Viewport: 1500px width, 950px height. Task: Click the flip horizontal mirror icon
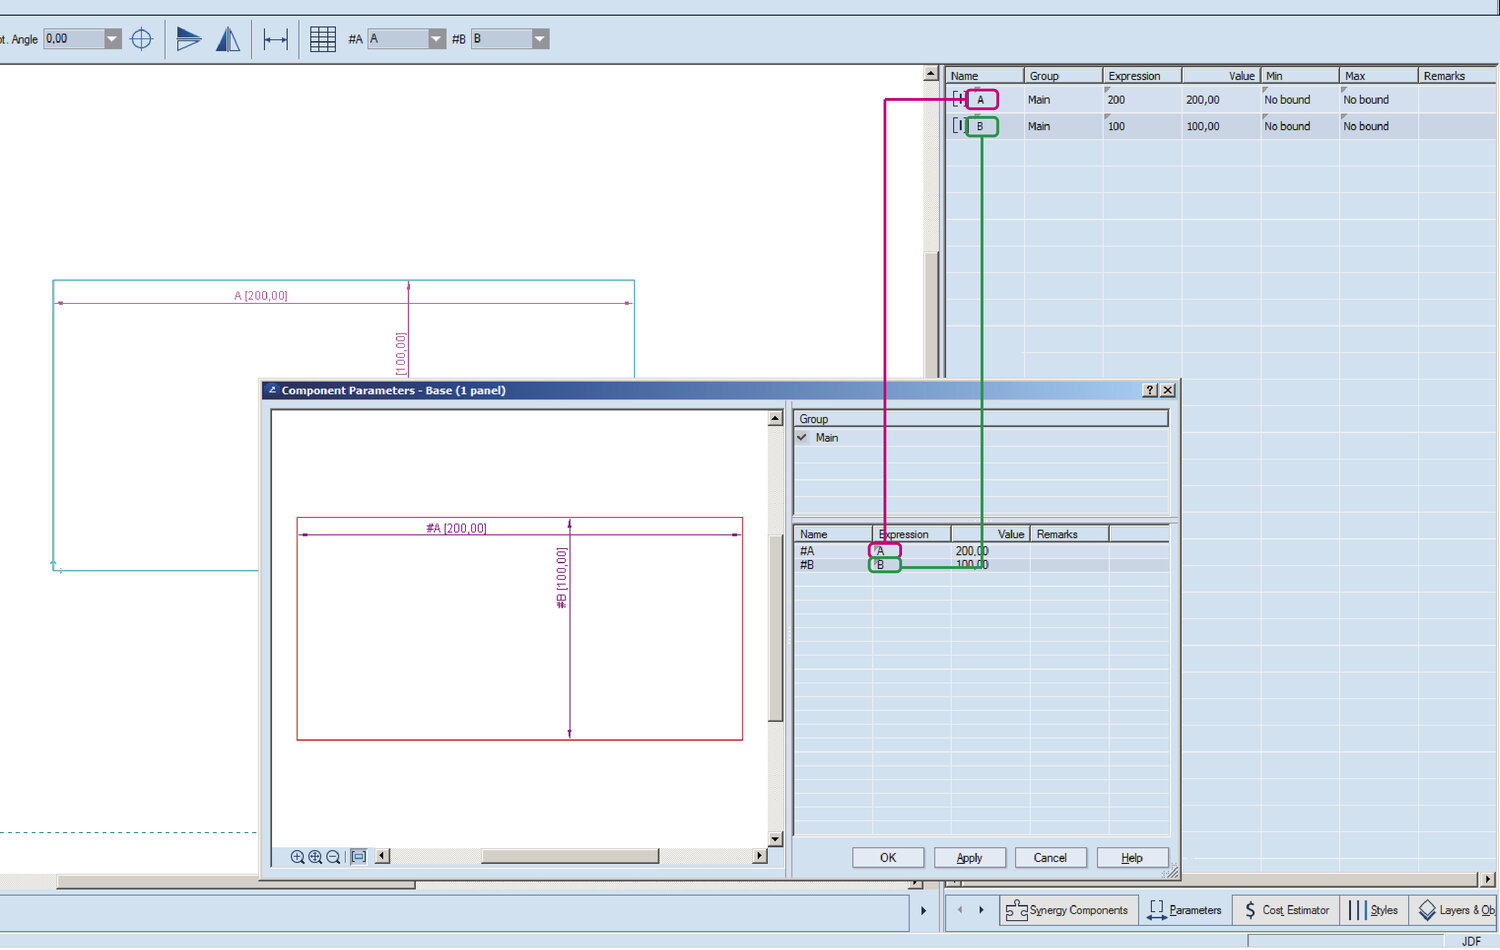pos(228,39)
